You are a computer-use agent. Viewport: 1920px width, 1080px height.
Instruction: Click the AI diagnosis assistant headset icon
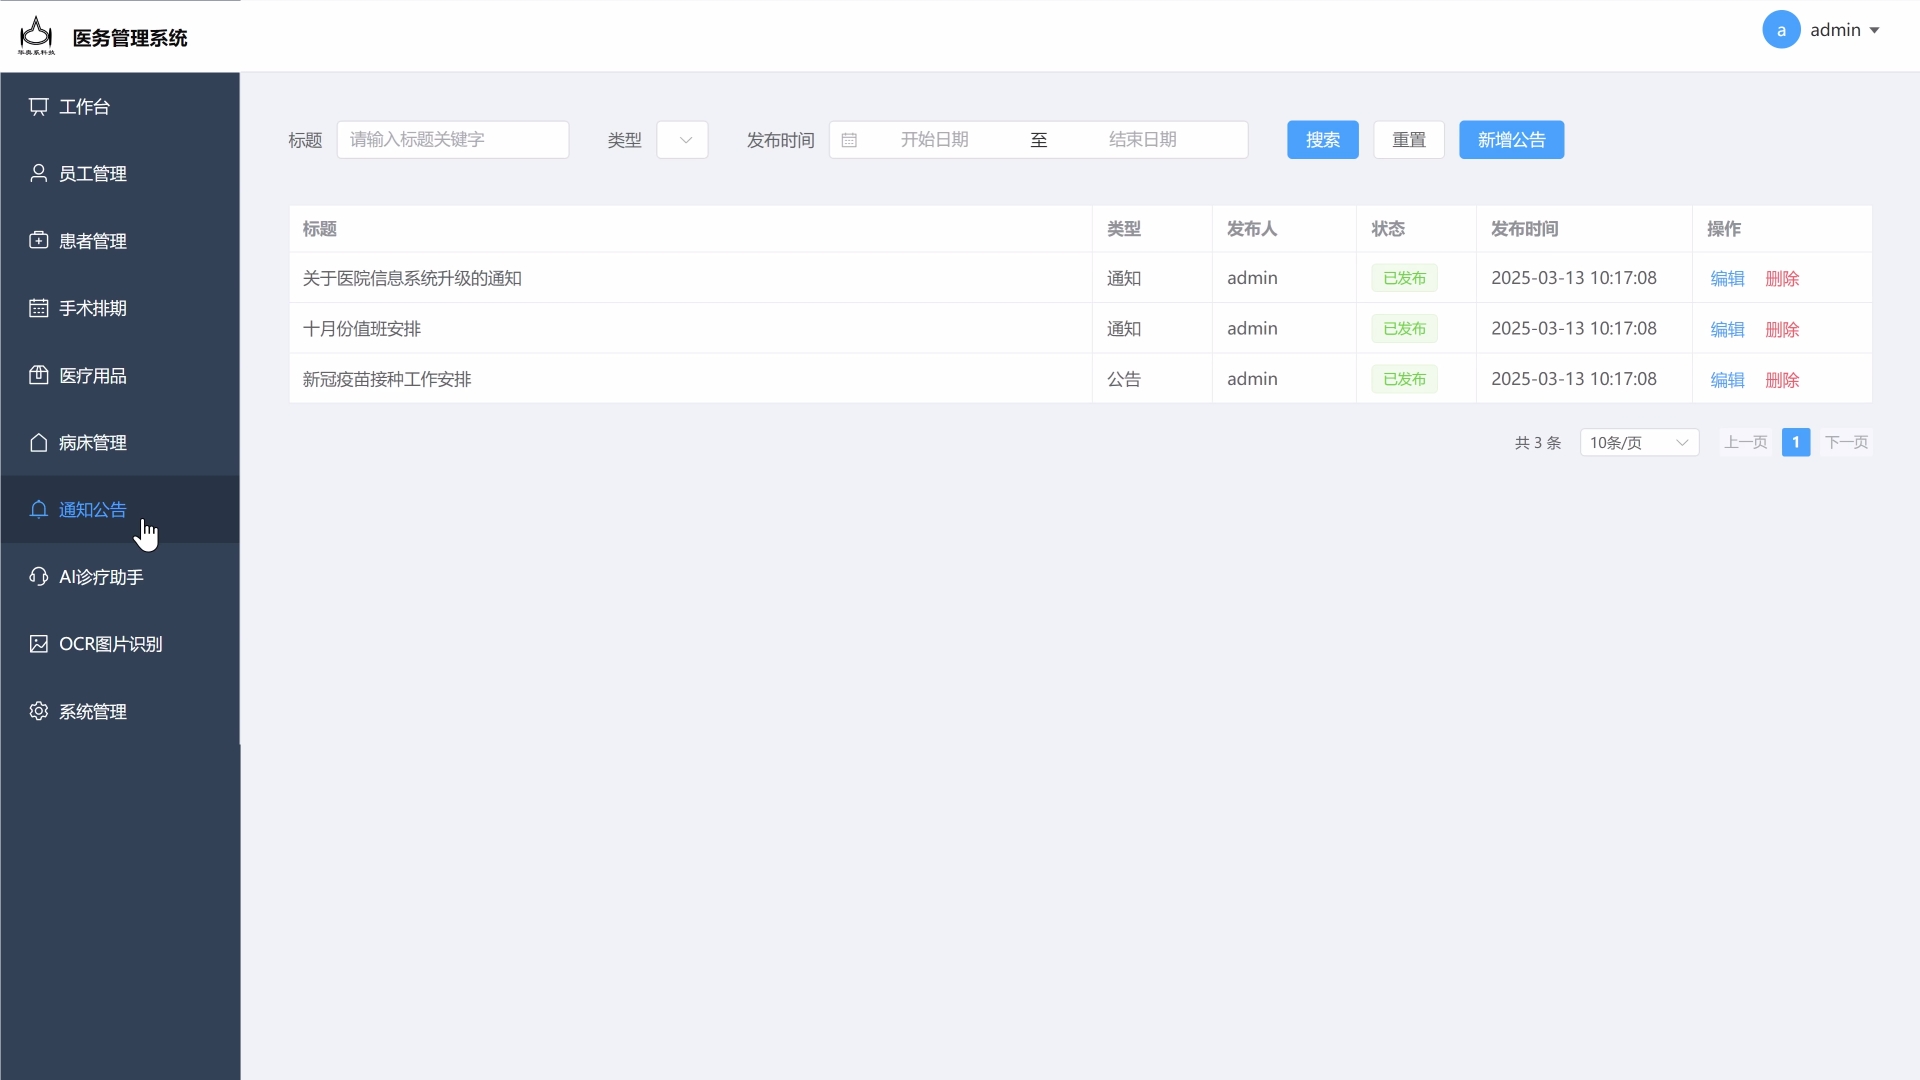coord(38,577)
